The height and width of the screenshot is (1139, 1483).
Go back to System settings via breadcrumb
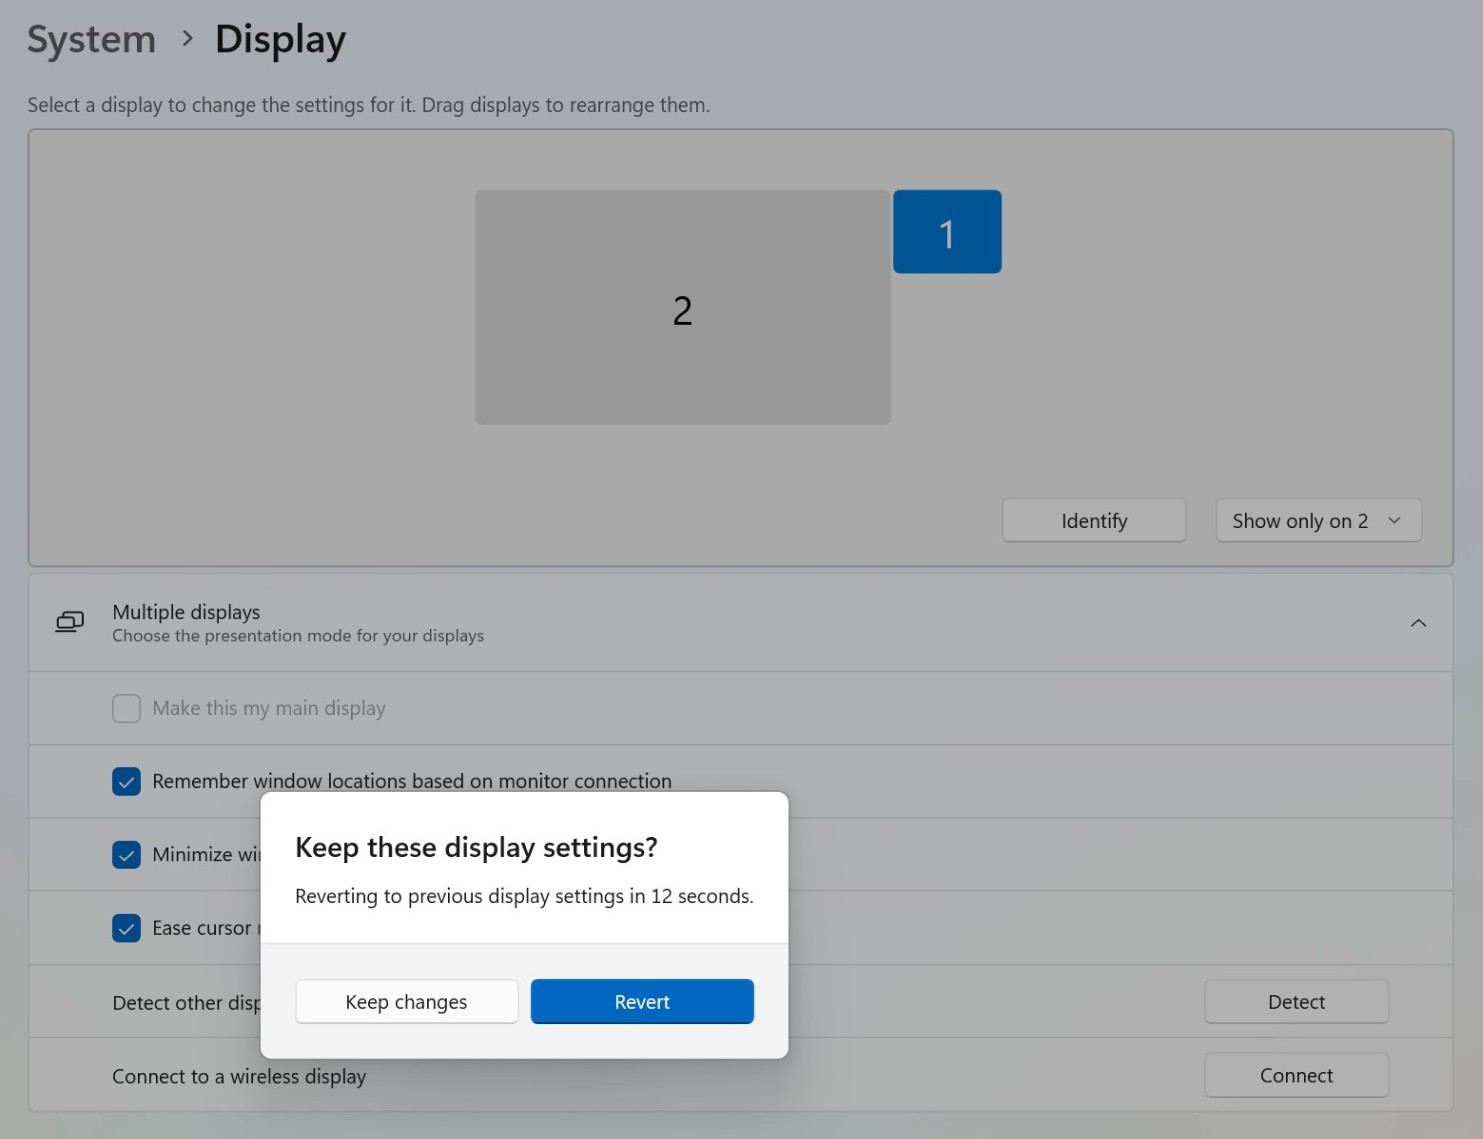point(91,39)
